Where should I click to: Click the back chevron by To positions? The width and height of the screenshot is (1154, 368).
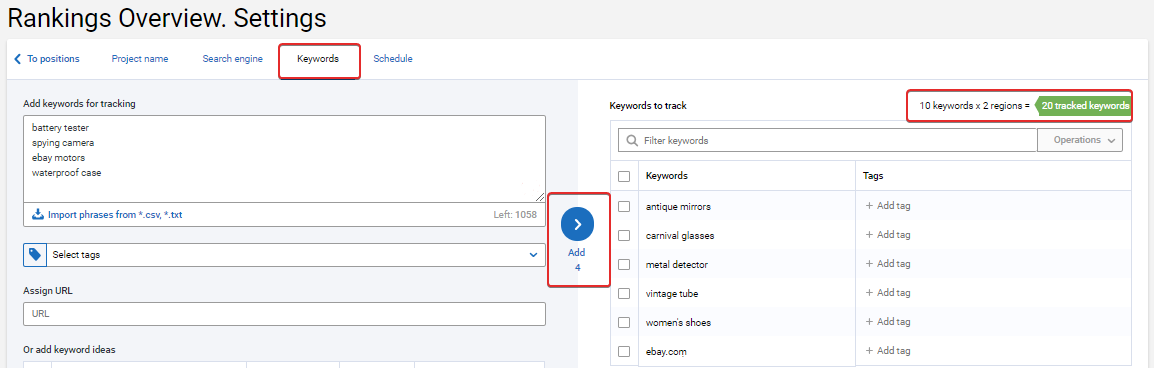18,59
